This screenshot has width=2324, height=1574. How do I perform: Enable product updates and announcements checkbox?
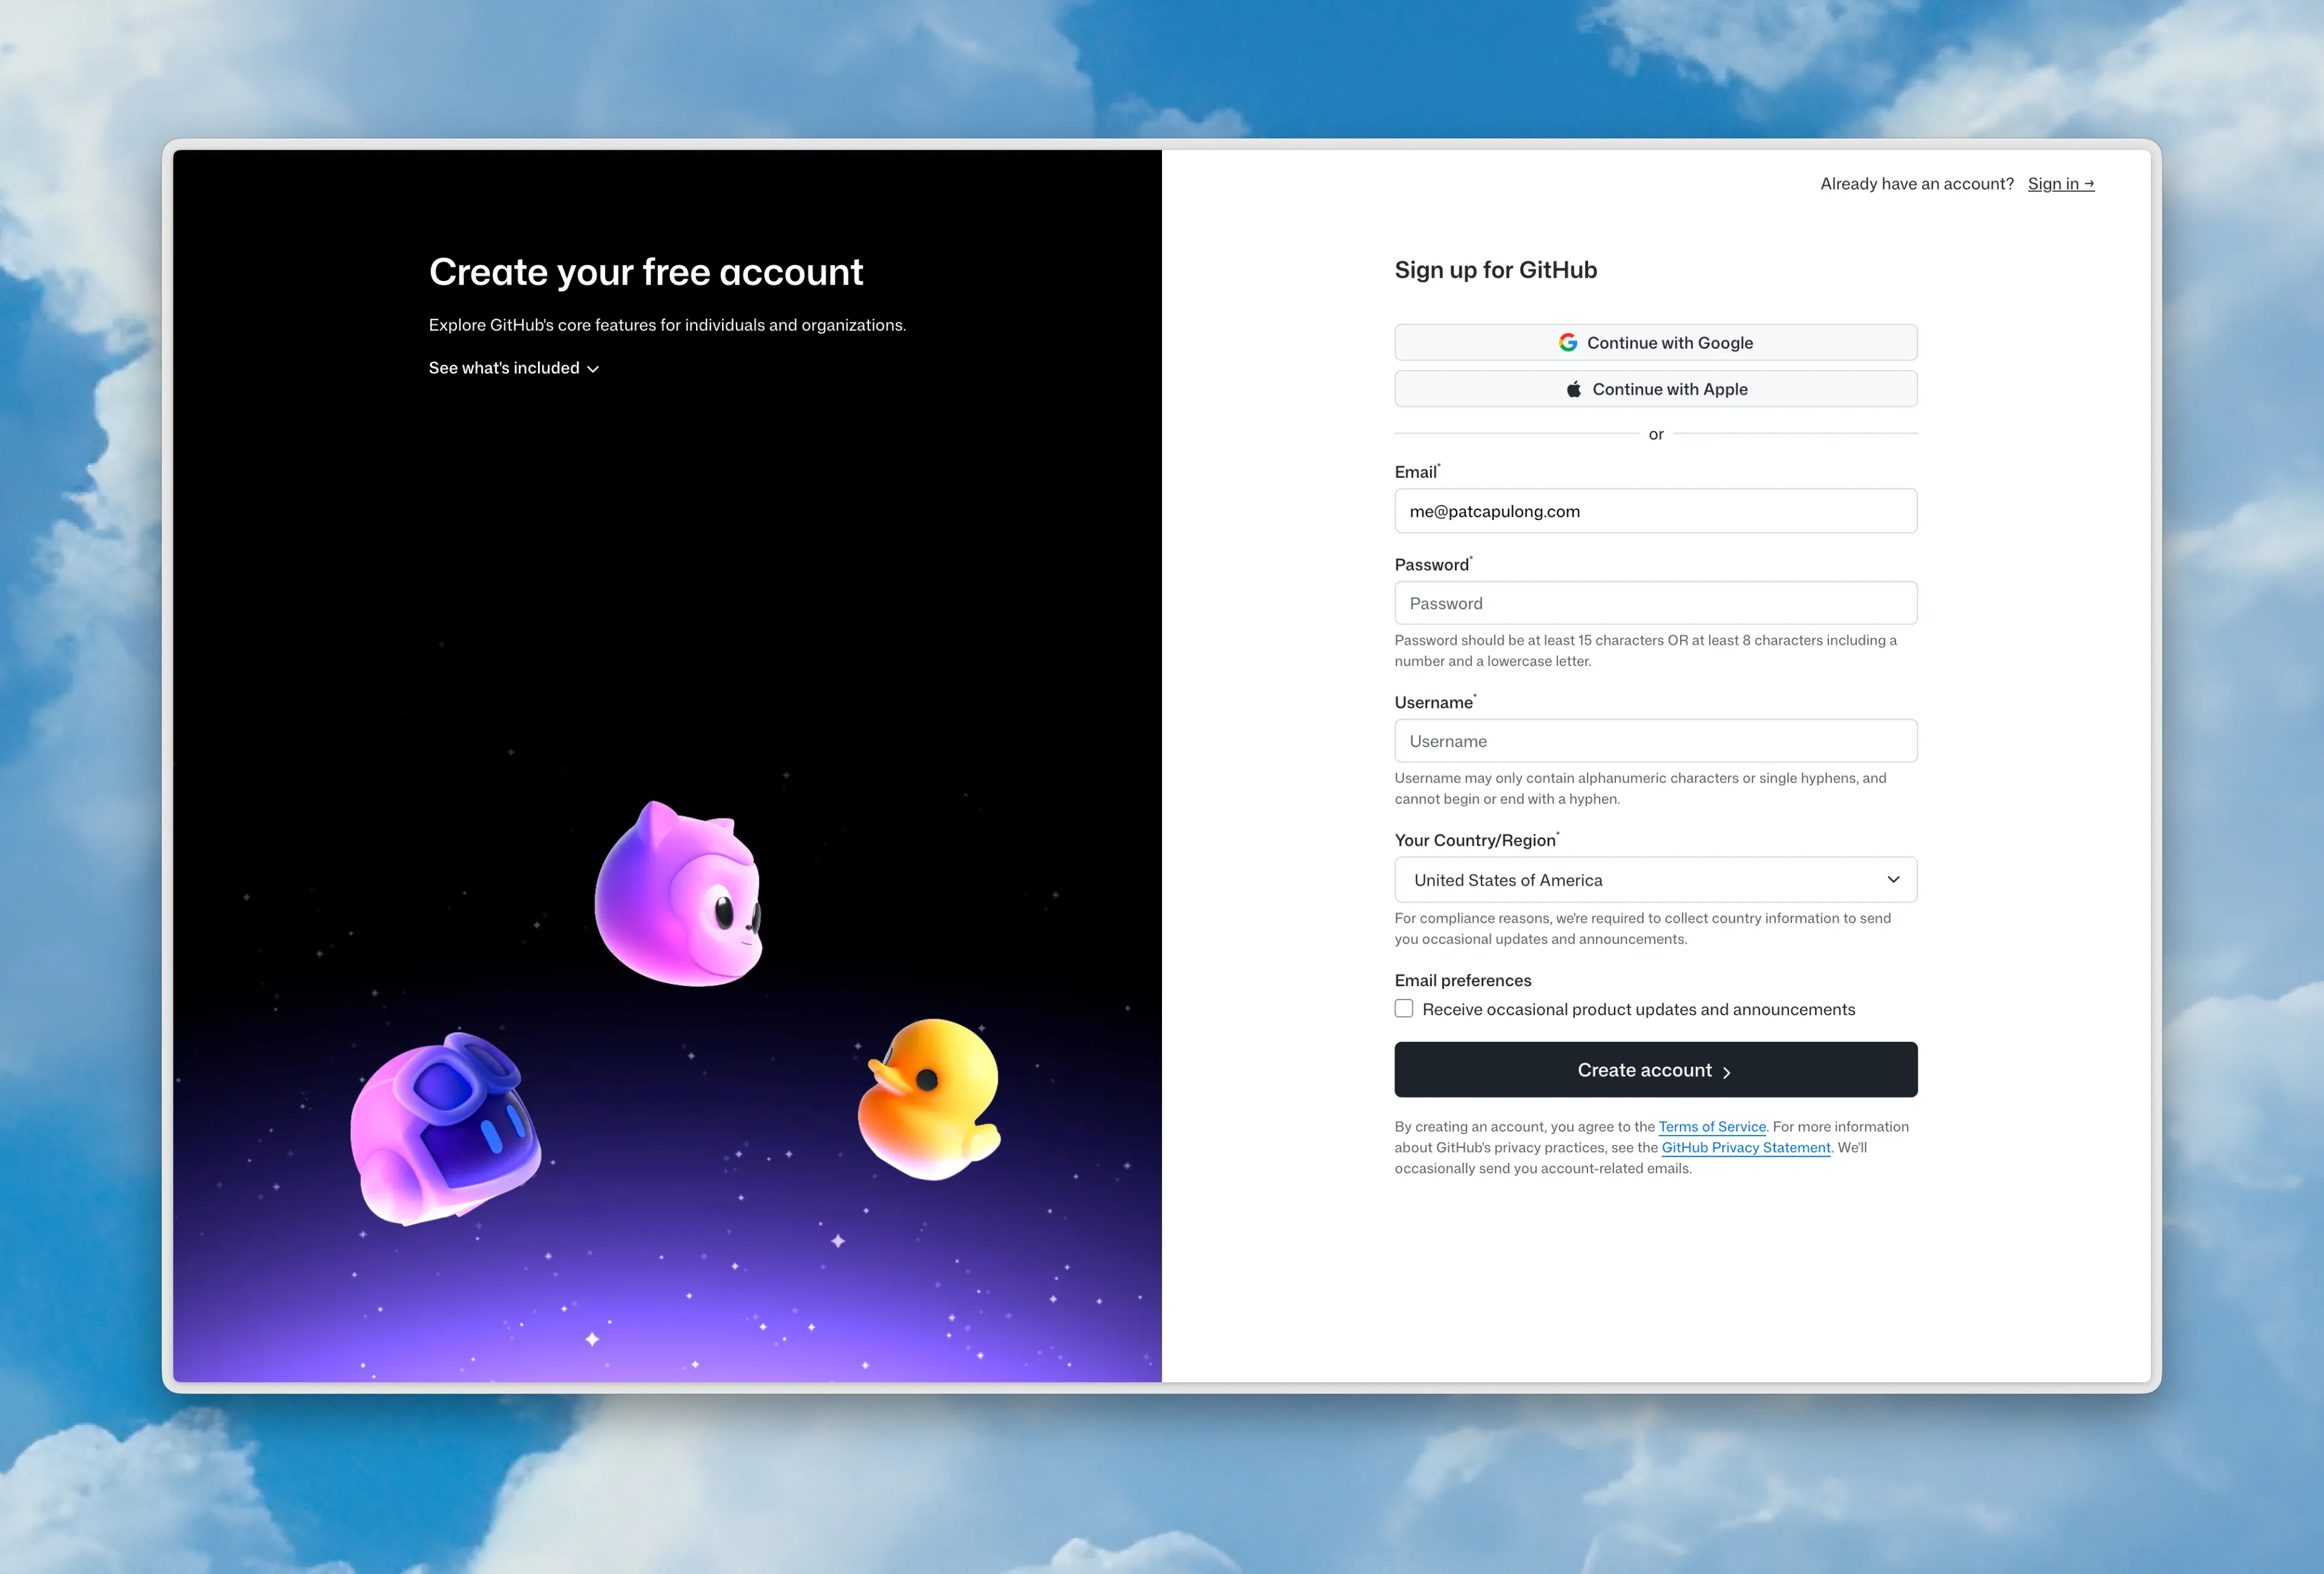click(1404, 1009)
